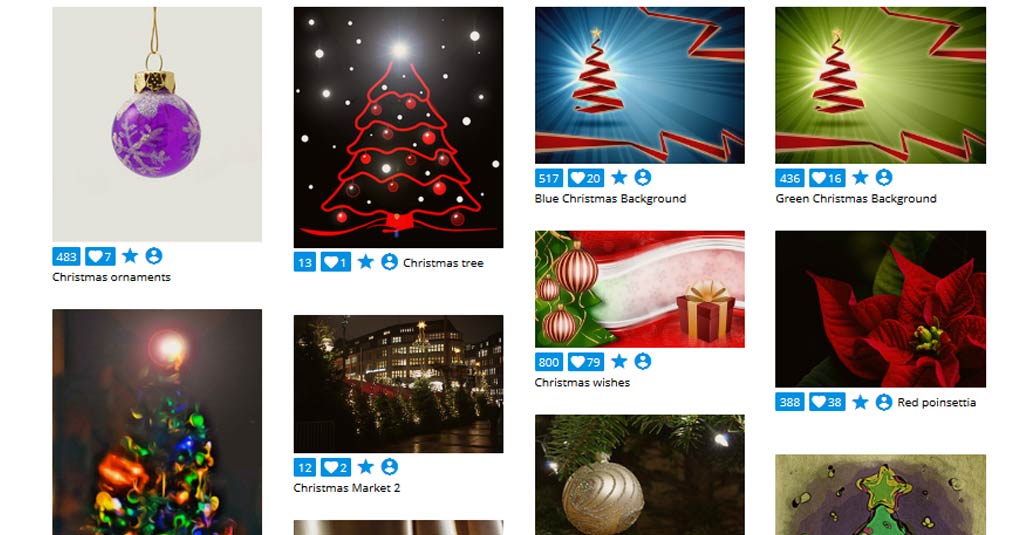Open the Christmas Market 2 night photo

398,384
